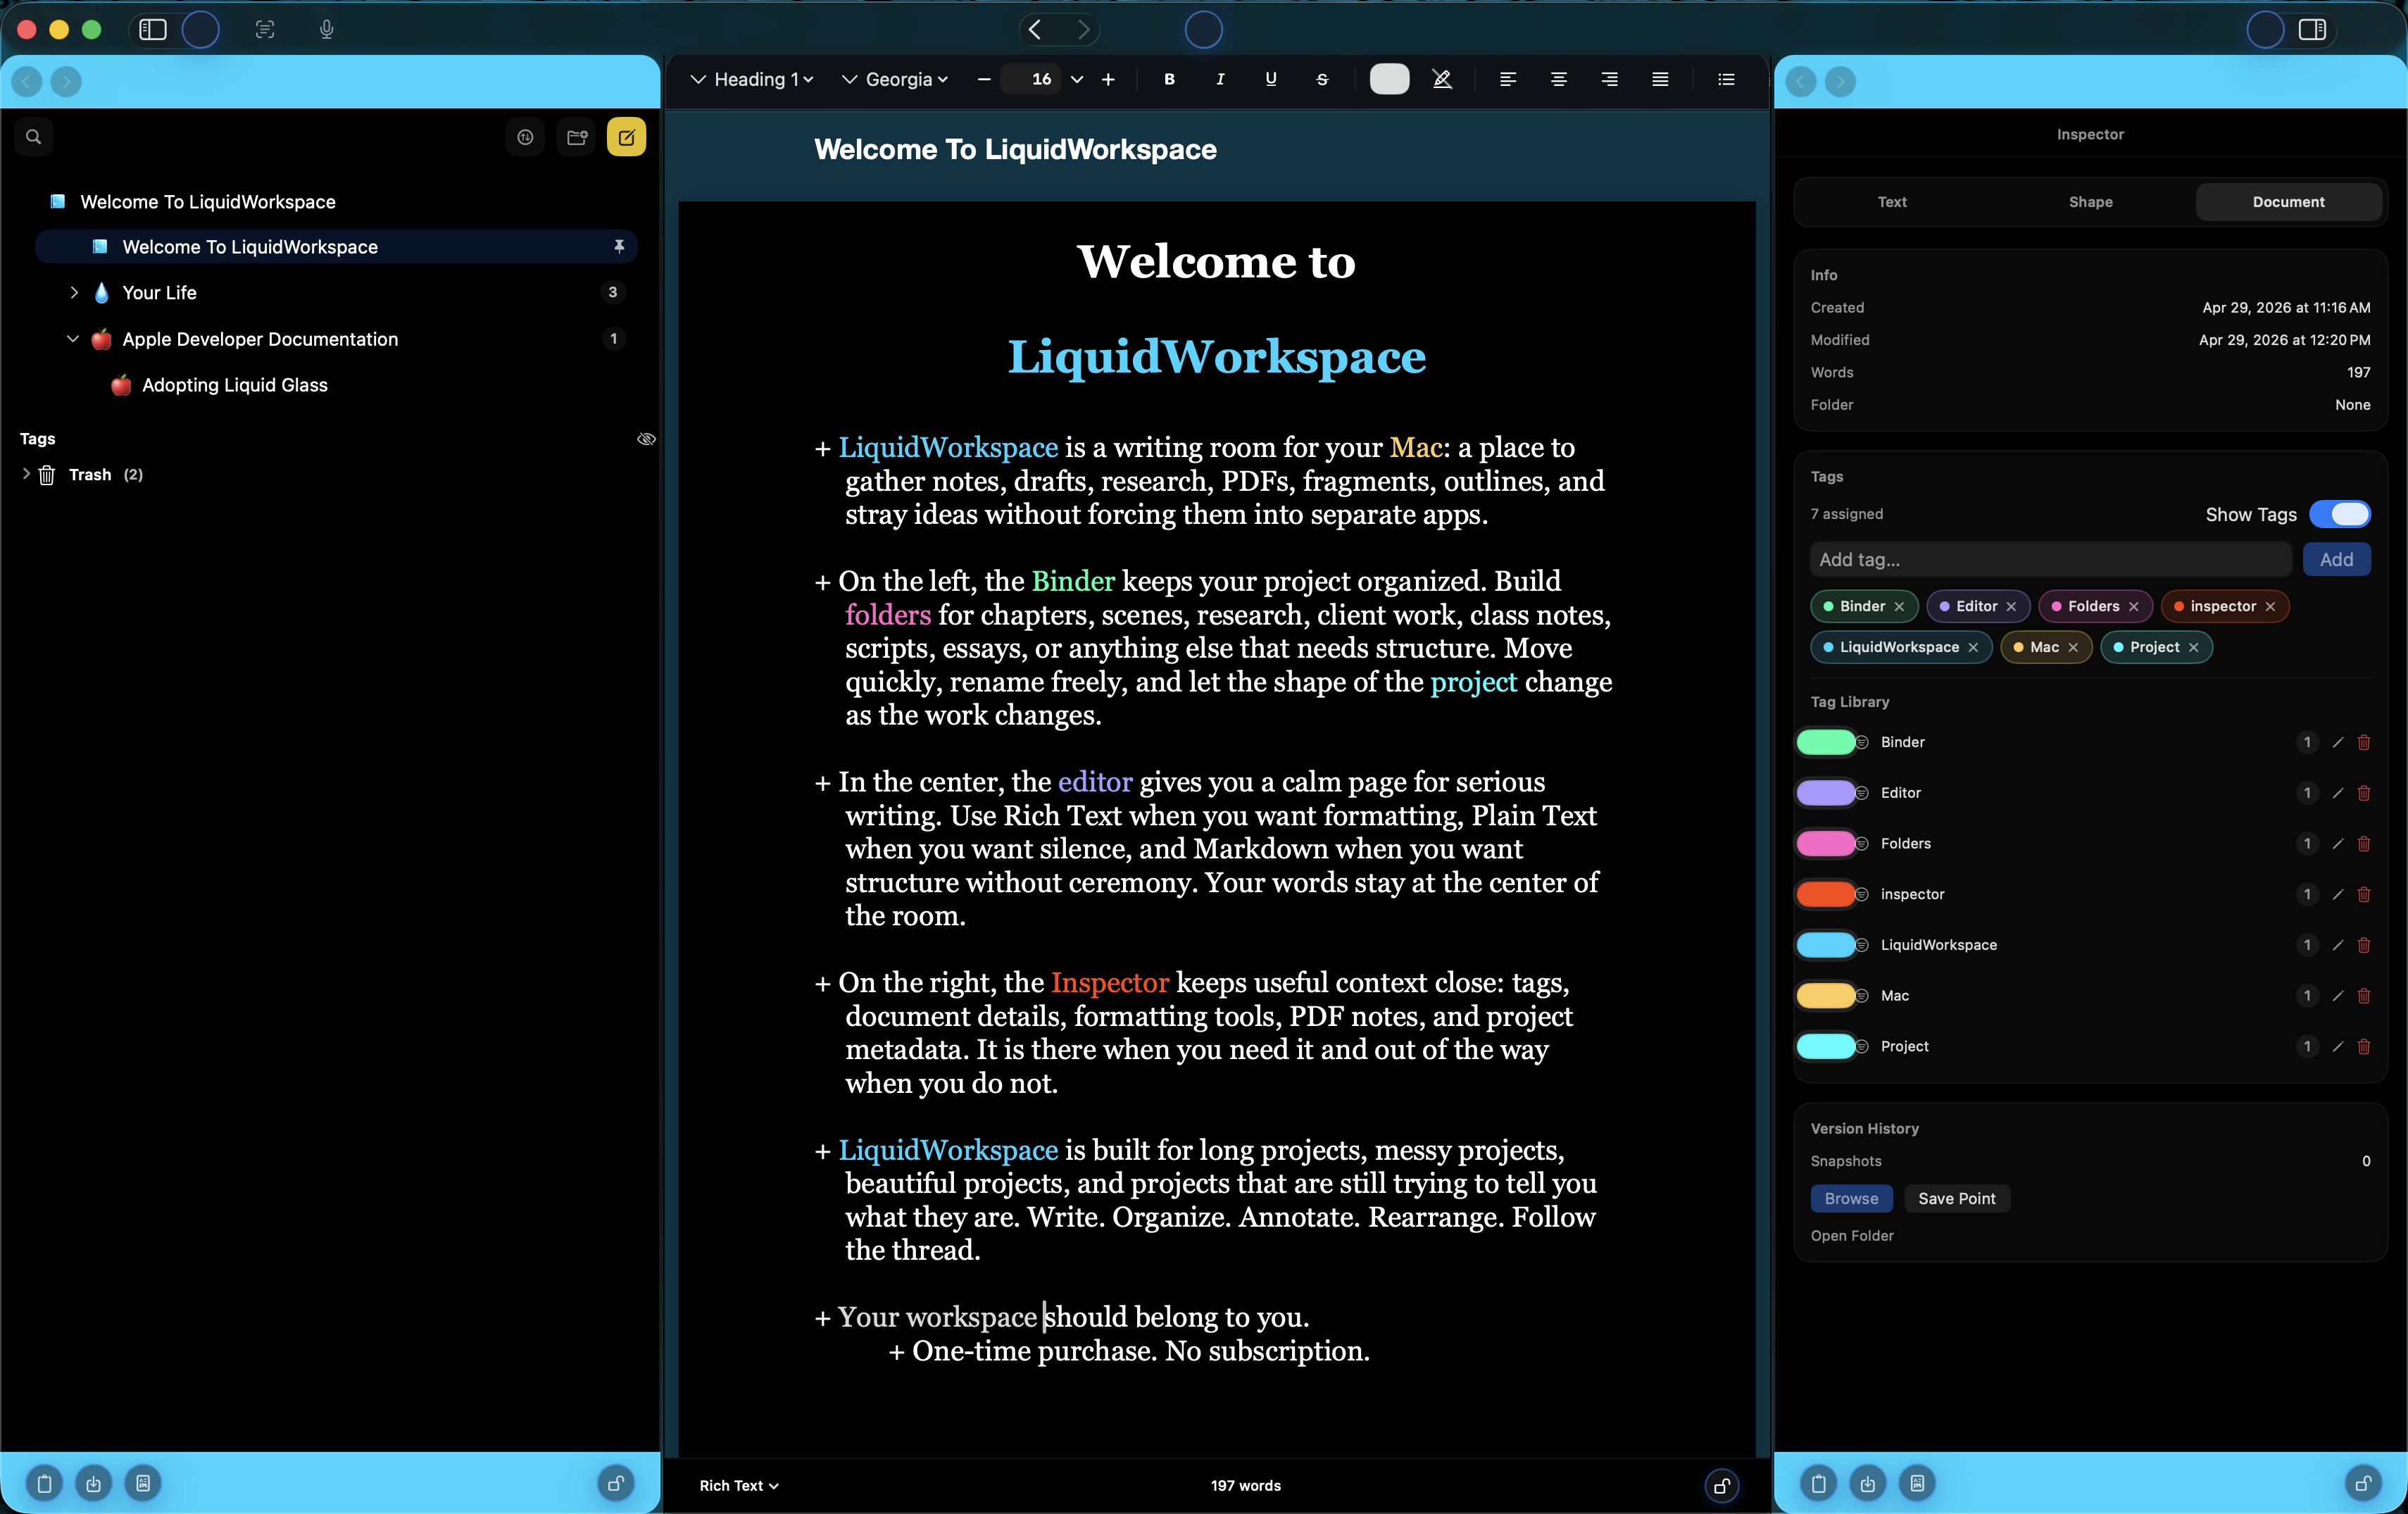
Task: Click the clipboard icon in the binder footer
Action: [44, 1483]
